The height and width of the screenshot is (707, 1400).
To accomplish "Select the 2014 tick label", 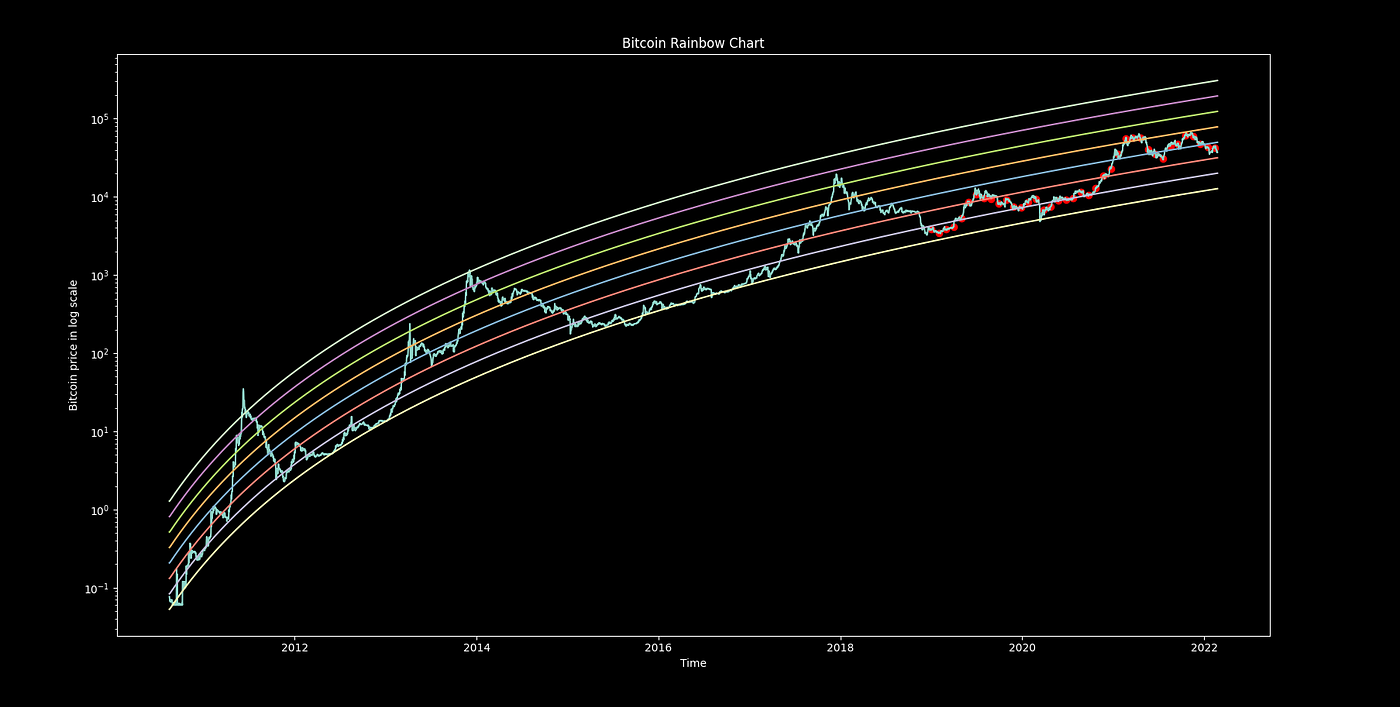I will (x=477, y=648).
